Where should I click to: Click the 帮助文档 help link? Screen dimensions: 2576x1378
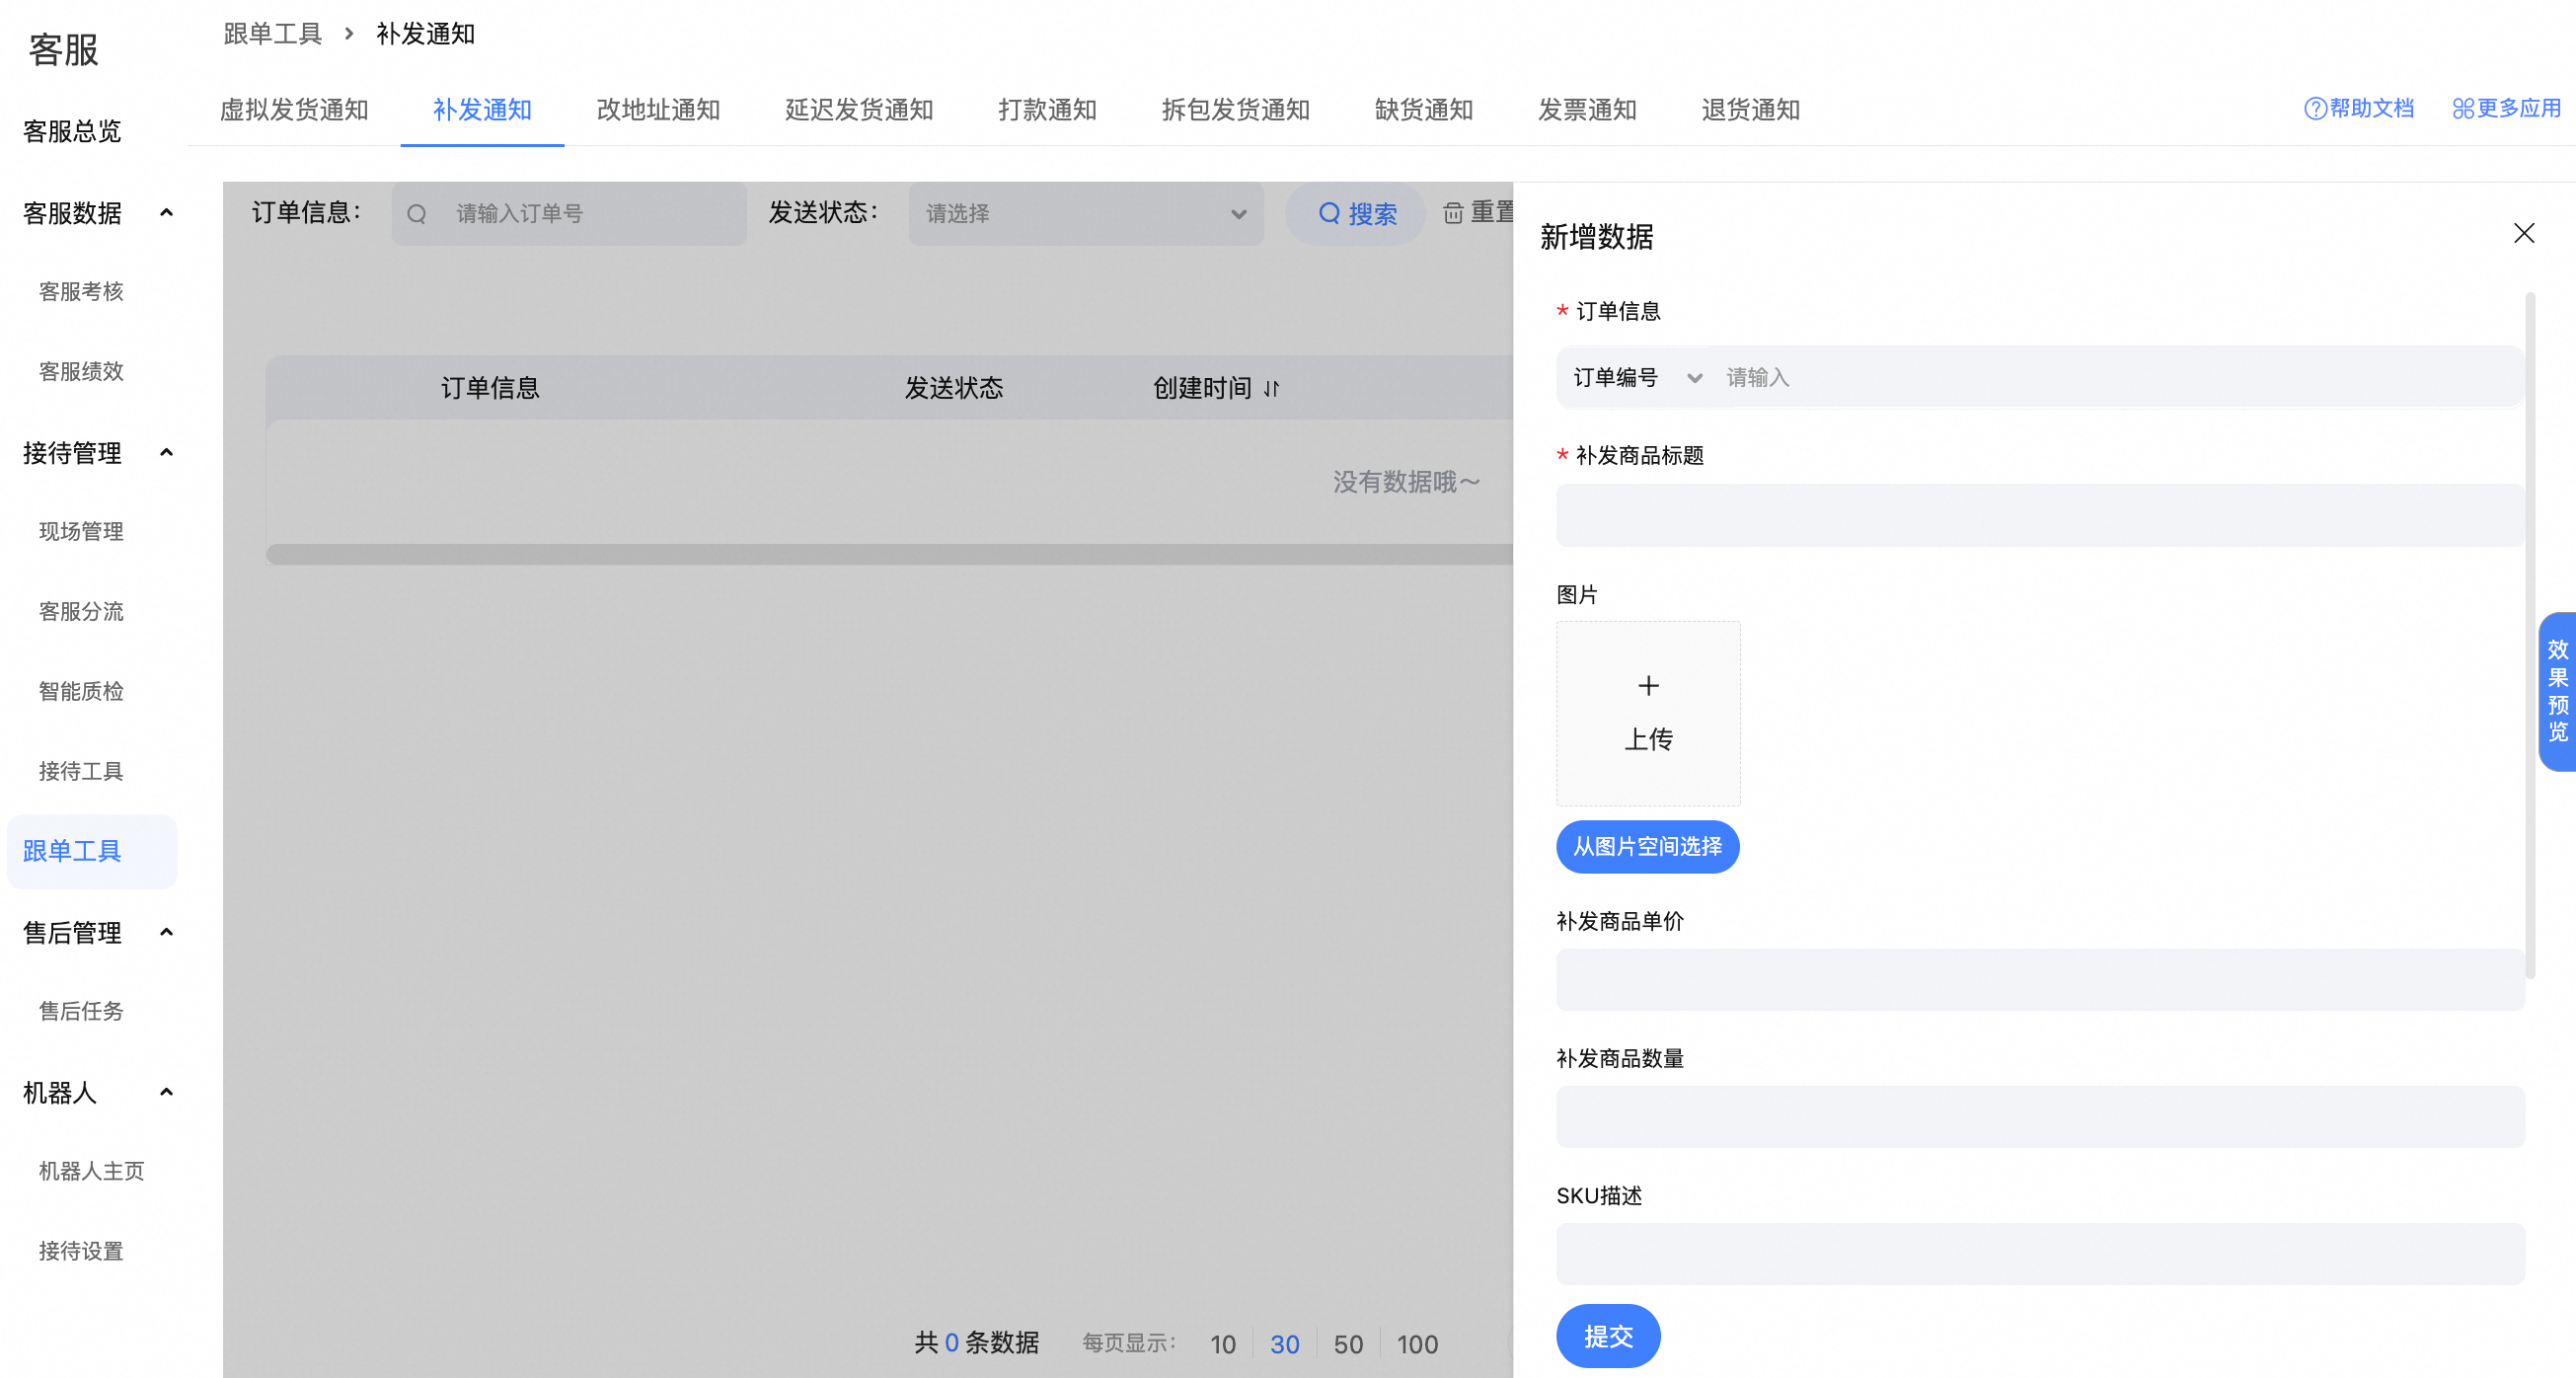2358,108
